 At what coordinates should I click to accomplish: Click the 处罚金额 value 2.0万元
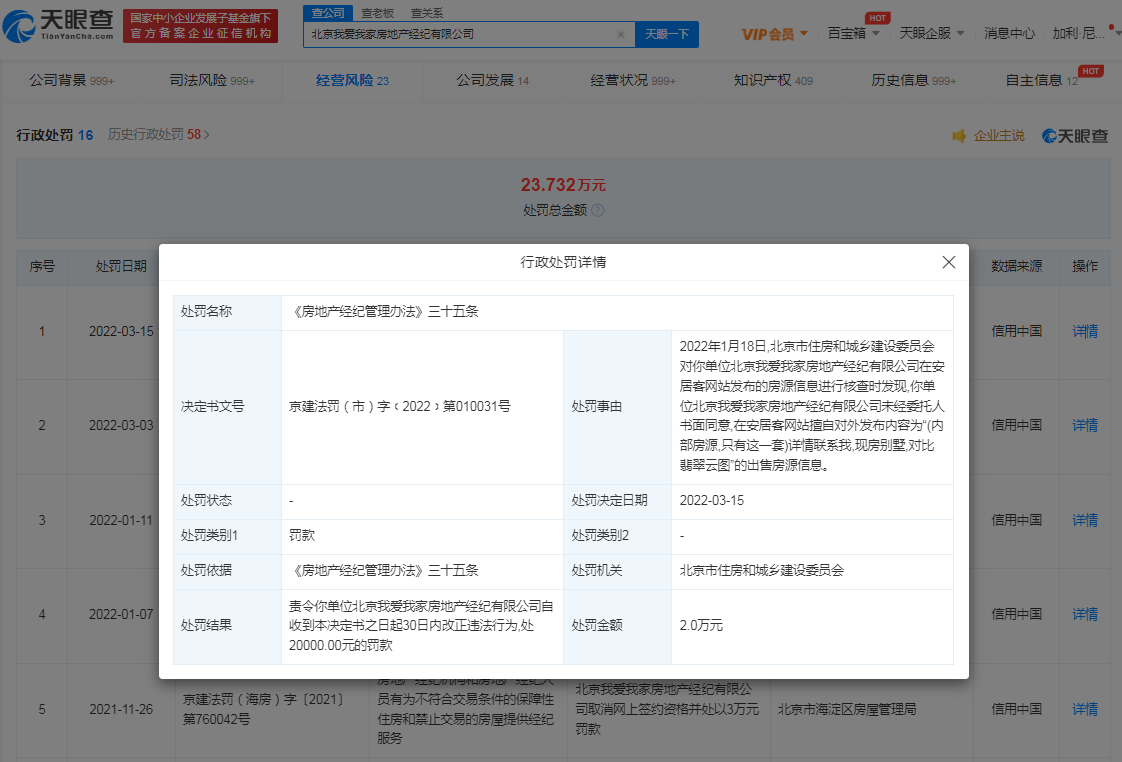click(701, 625)
